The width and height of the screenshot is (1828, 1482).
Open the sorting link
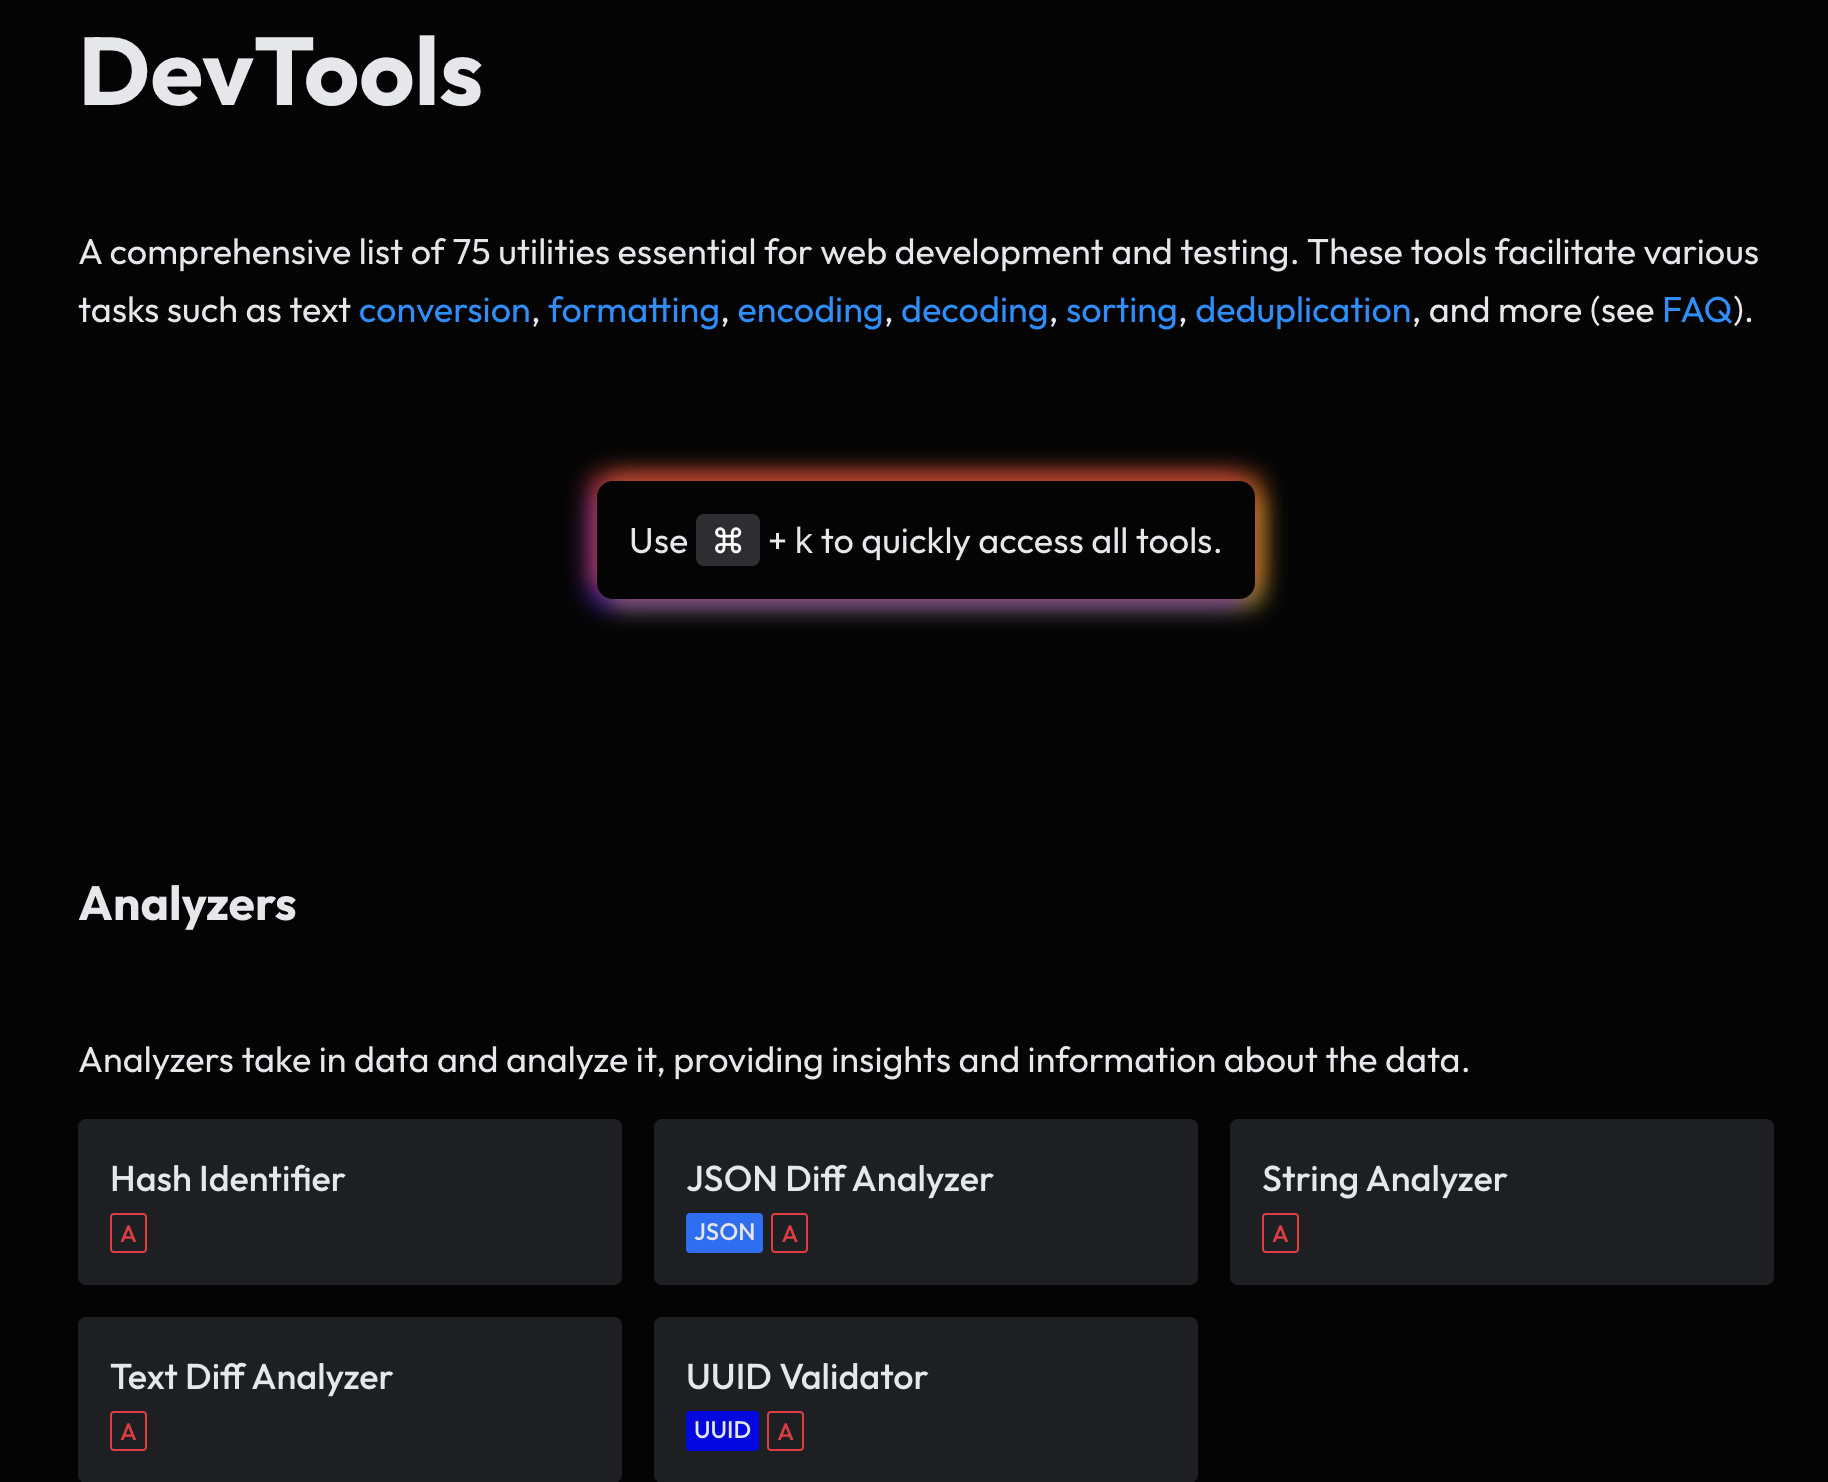pos(1121,310)
